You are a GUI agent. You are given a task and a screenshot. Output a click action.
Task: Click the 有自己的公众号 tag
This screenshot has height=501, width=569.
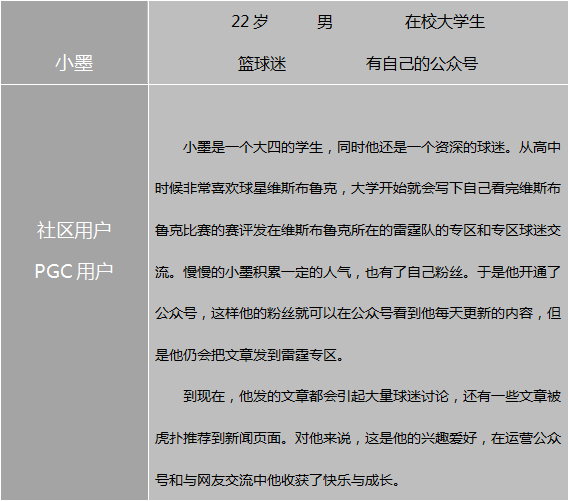422,64
